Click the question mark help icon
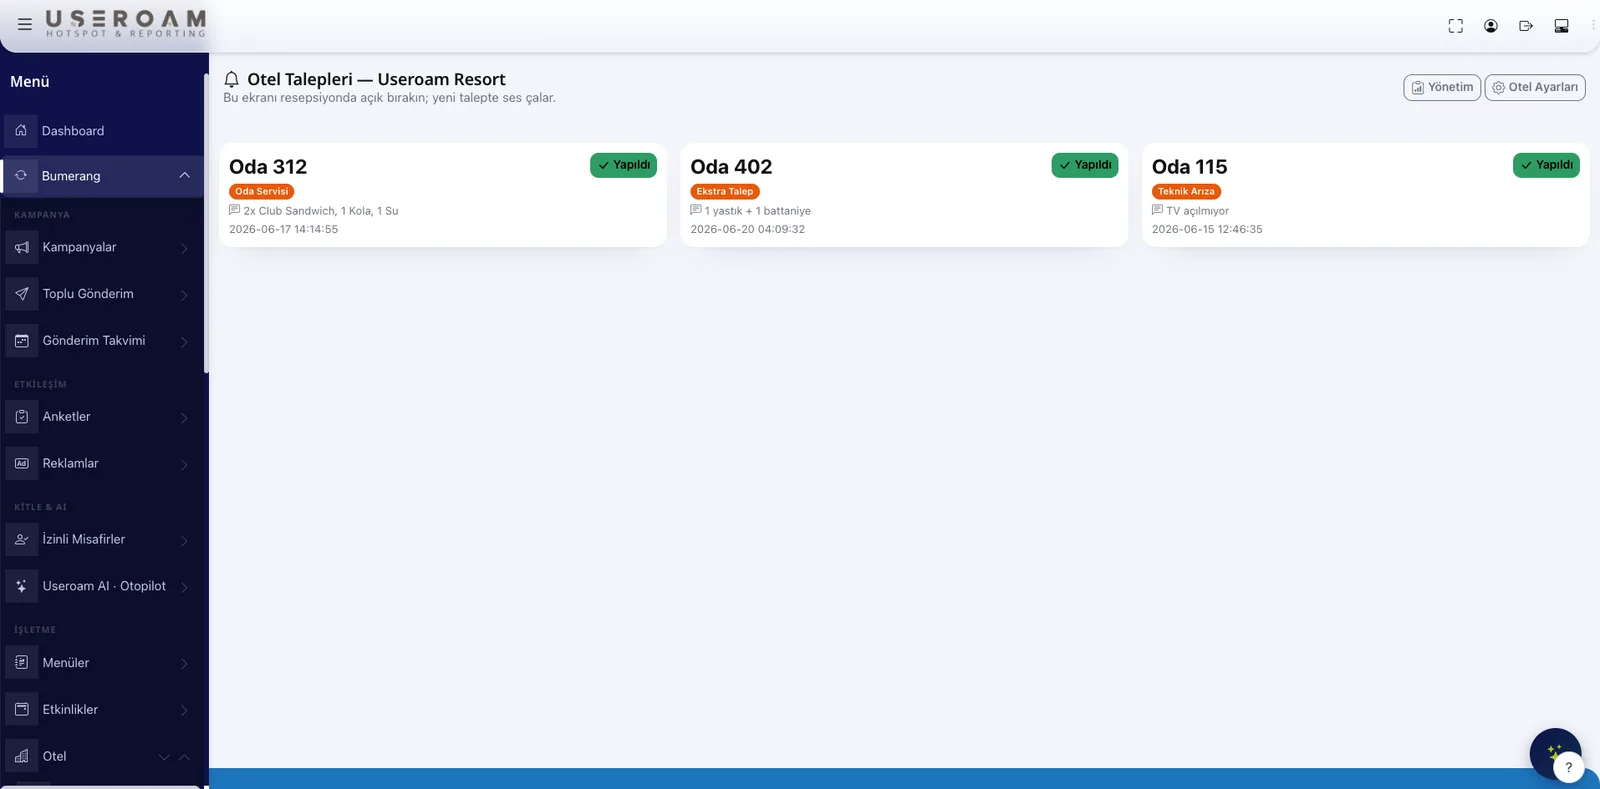Screen dimensions: 1600x789 point(1568,767)
